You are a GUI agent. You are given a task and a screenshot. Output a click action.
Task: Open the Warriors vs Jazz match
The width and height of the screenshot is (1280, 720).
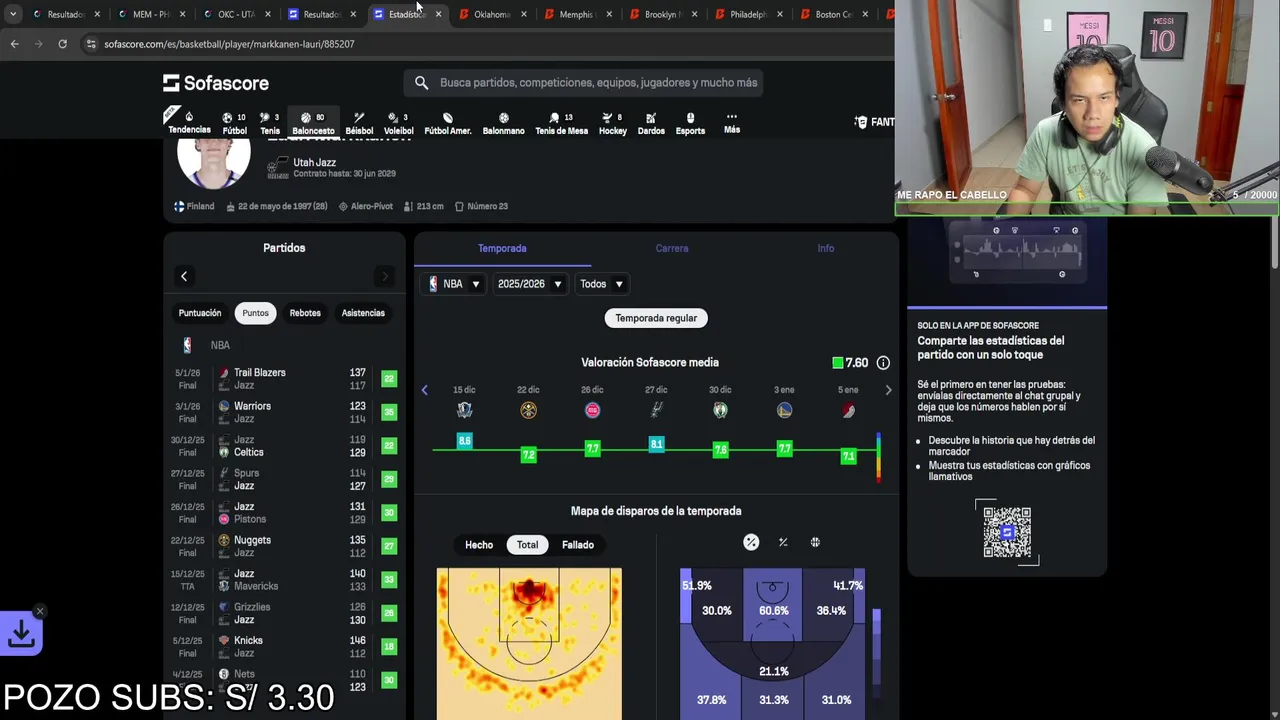click(285, 412)
